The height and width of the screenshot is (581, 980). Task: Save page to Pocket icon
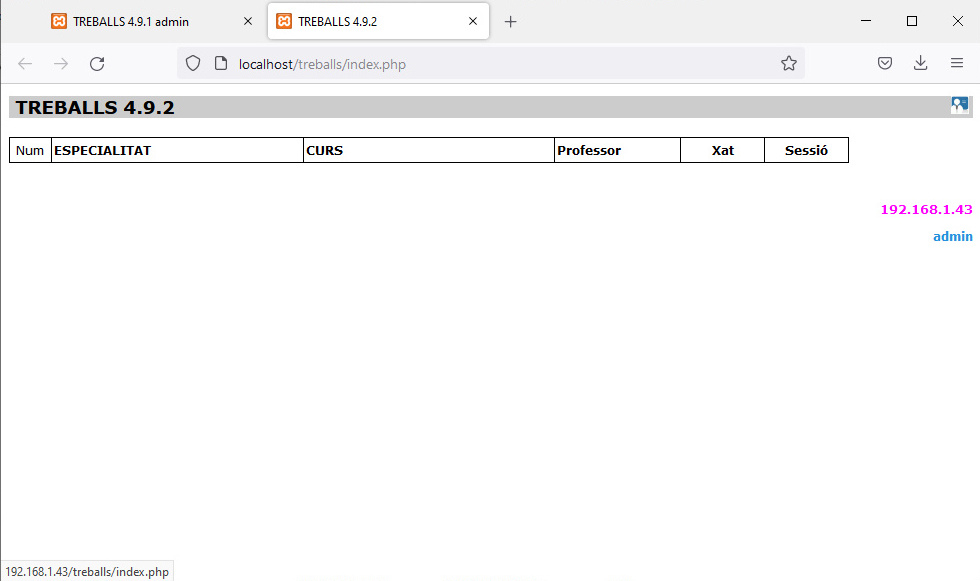pyautogui.click(x=884, y=63)
